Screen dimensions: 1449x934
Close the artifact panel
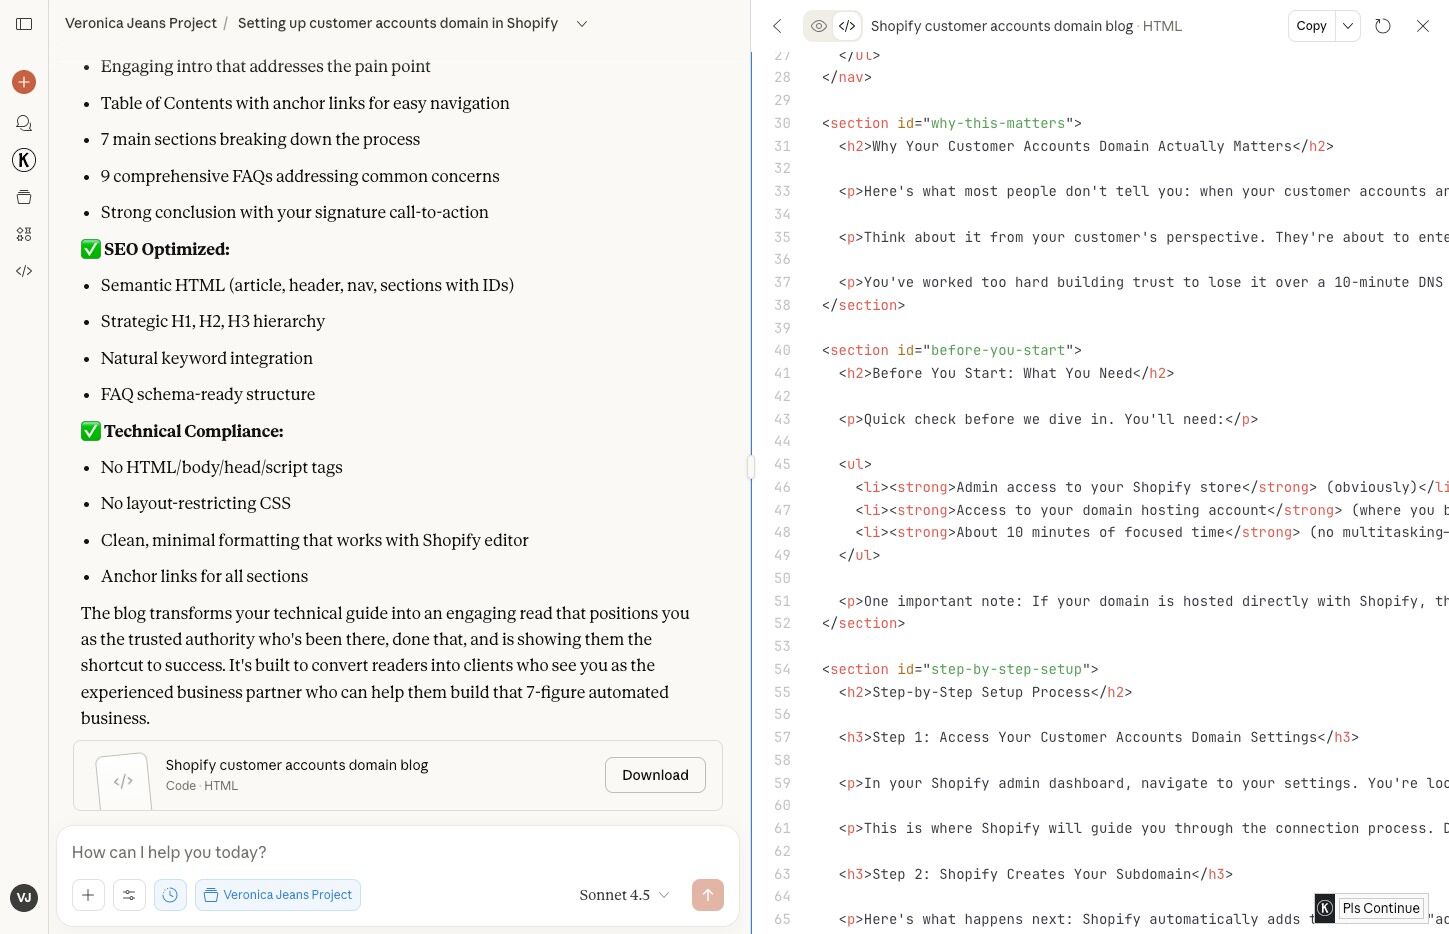(x=1423, y=26)
